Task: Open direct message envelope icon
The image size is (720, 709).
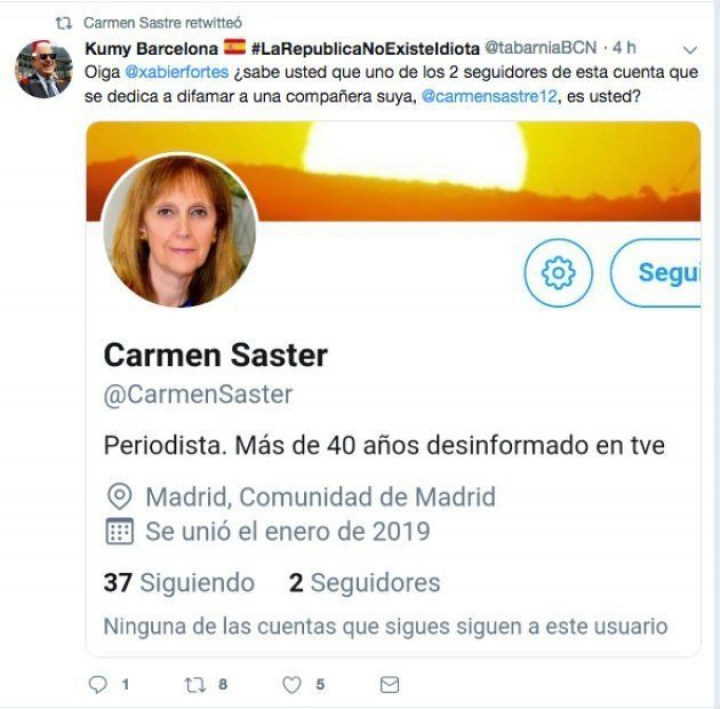Action: pyautogui.click(x=390, y=685)
